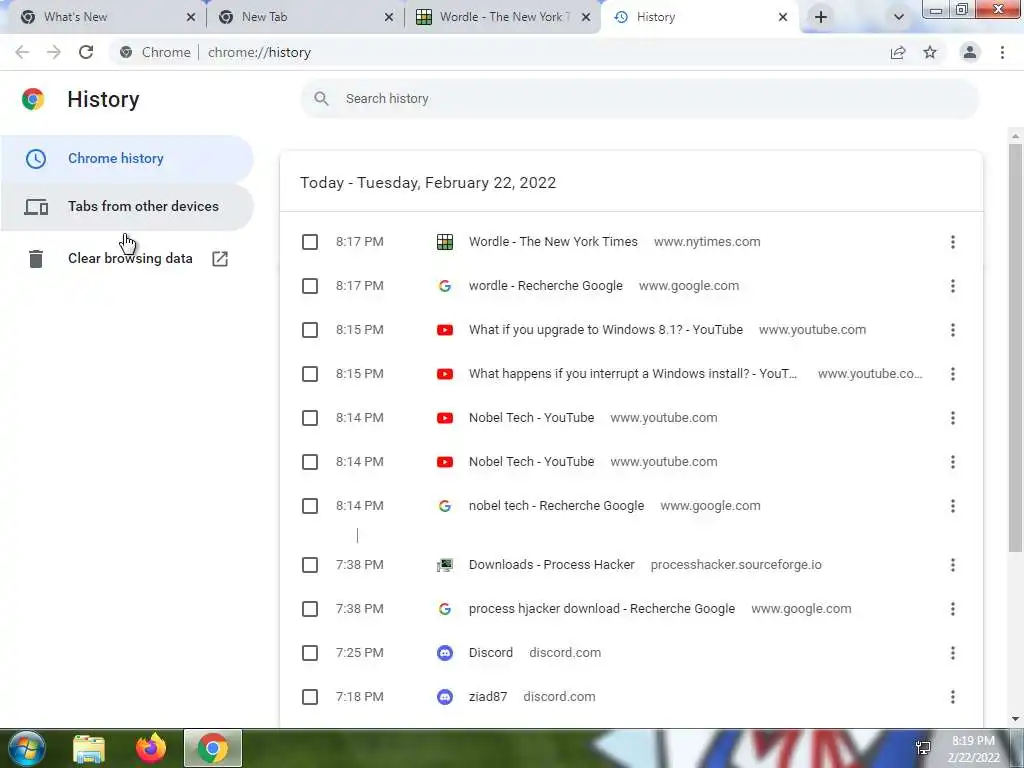Viewport: 1024px width, 768px height.
Task: Expand the tab search dropdown arrow
Action: (x=899, y=17)
